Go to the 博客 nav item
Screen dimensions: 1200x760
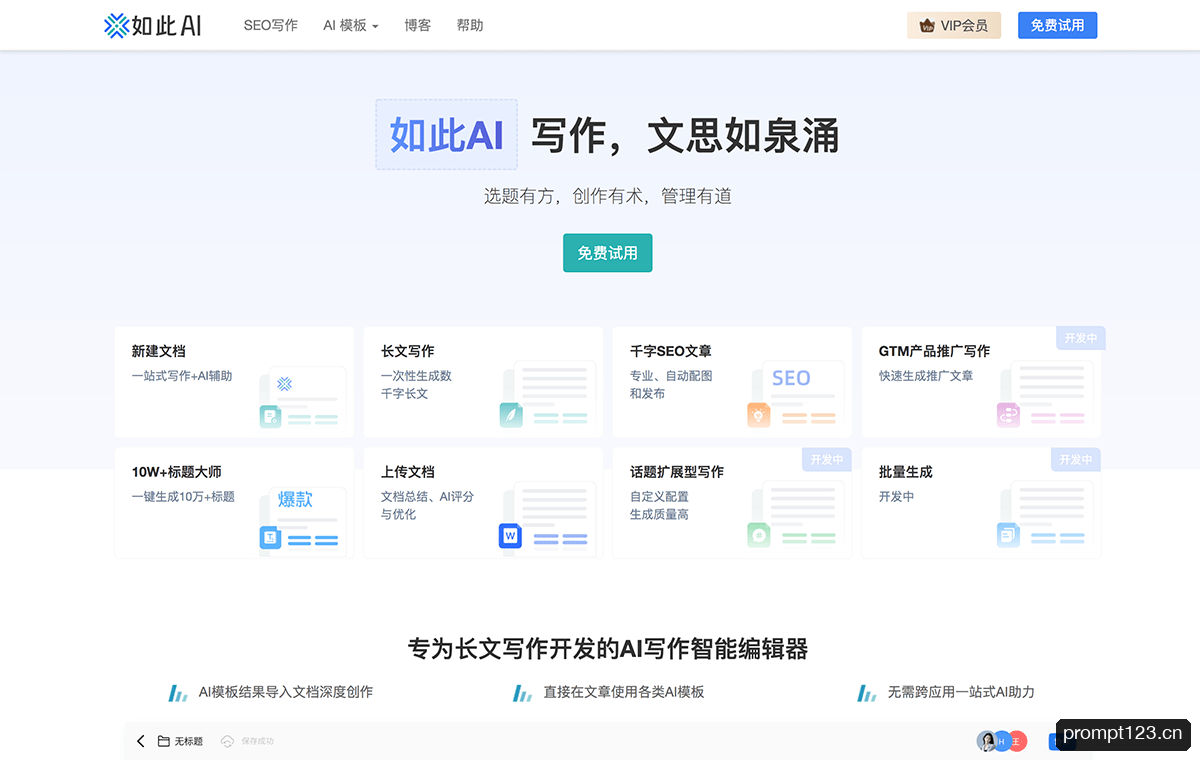(418, 25)
